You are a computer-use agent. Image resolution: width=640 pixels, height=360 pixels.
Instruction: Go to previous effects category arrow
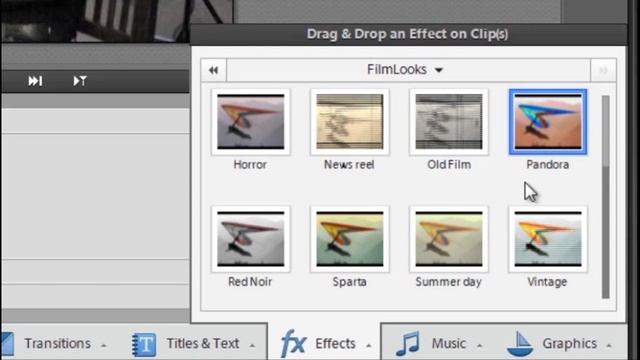[213, 70]
